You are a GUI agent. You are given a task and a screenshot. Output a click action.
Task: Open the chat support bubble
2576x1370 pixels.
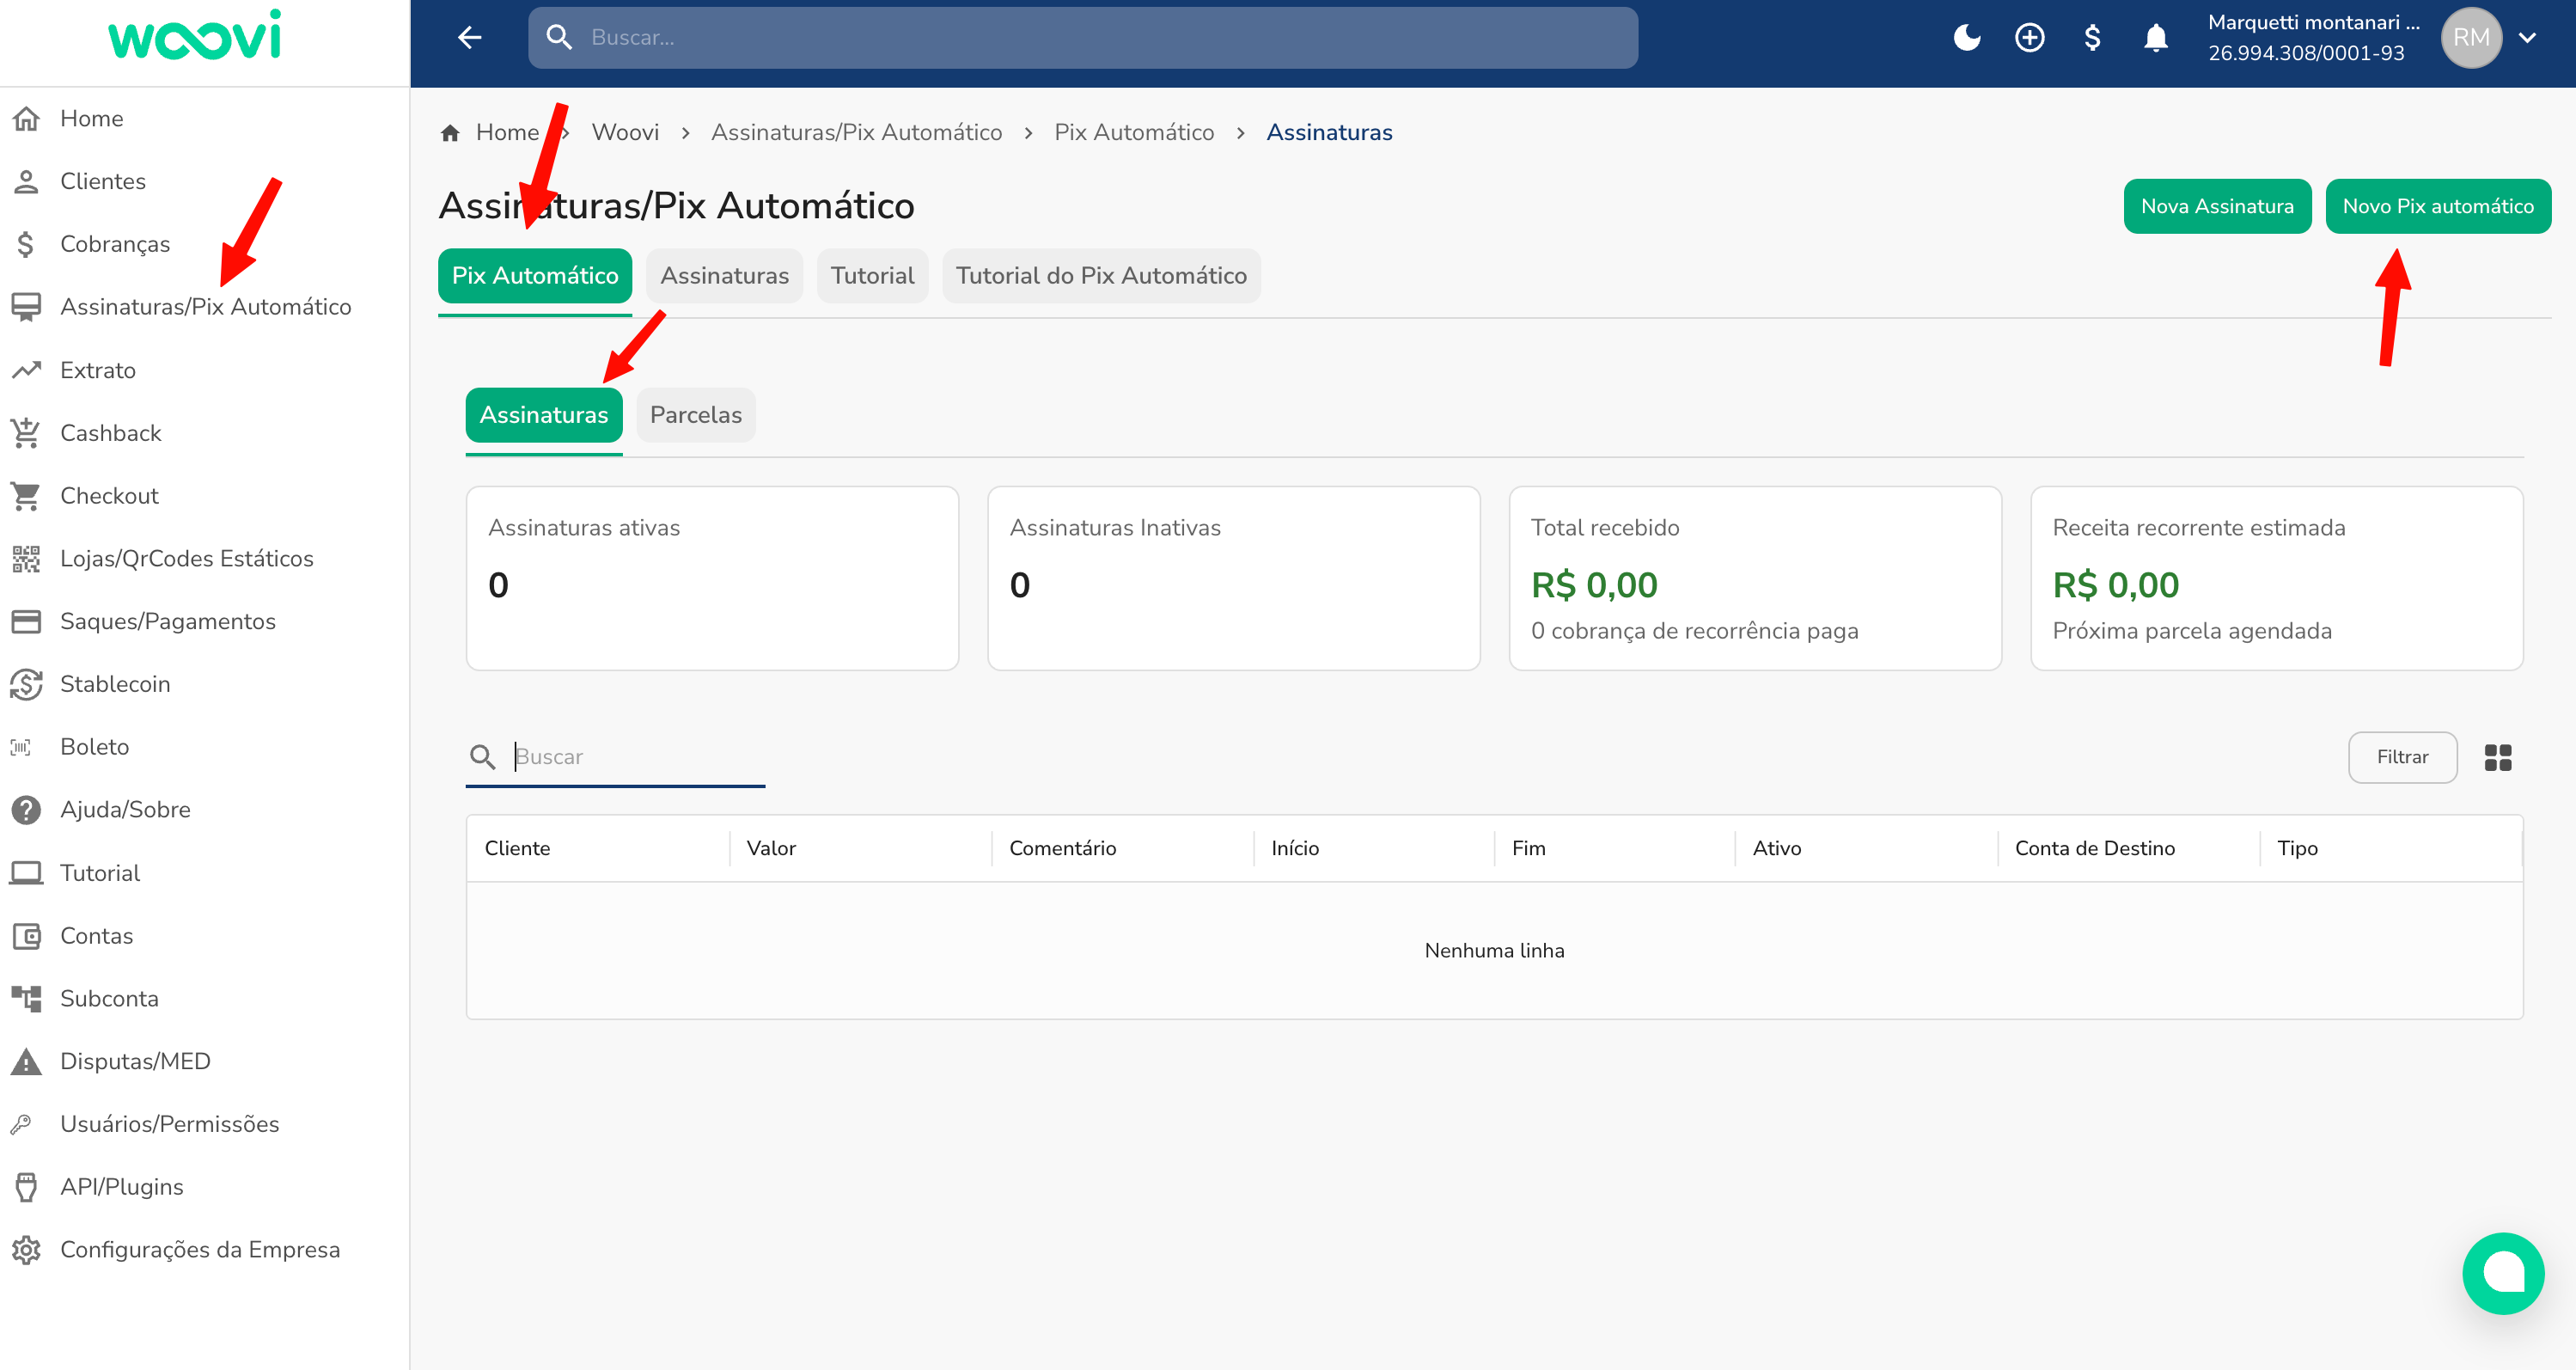2503,1273
